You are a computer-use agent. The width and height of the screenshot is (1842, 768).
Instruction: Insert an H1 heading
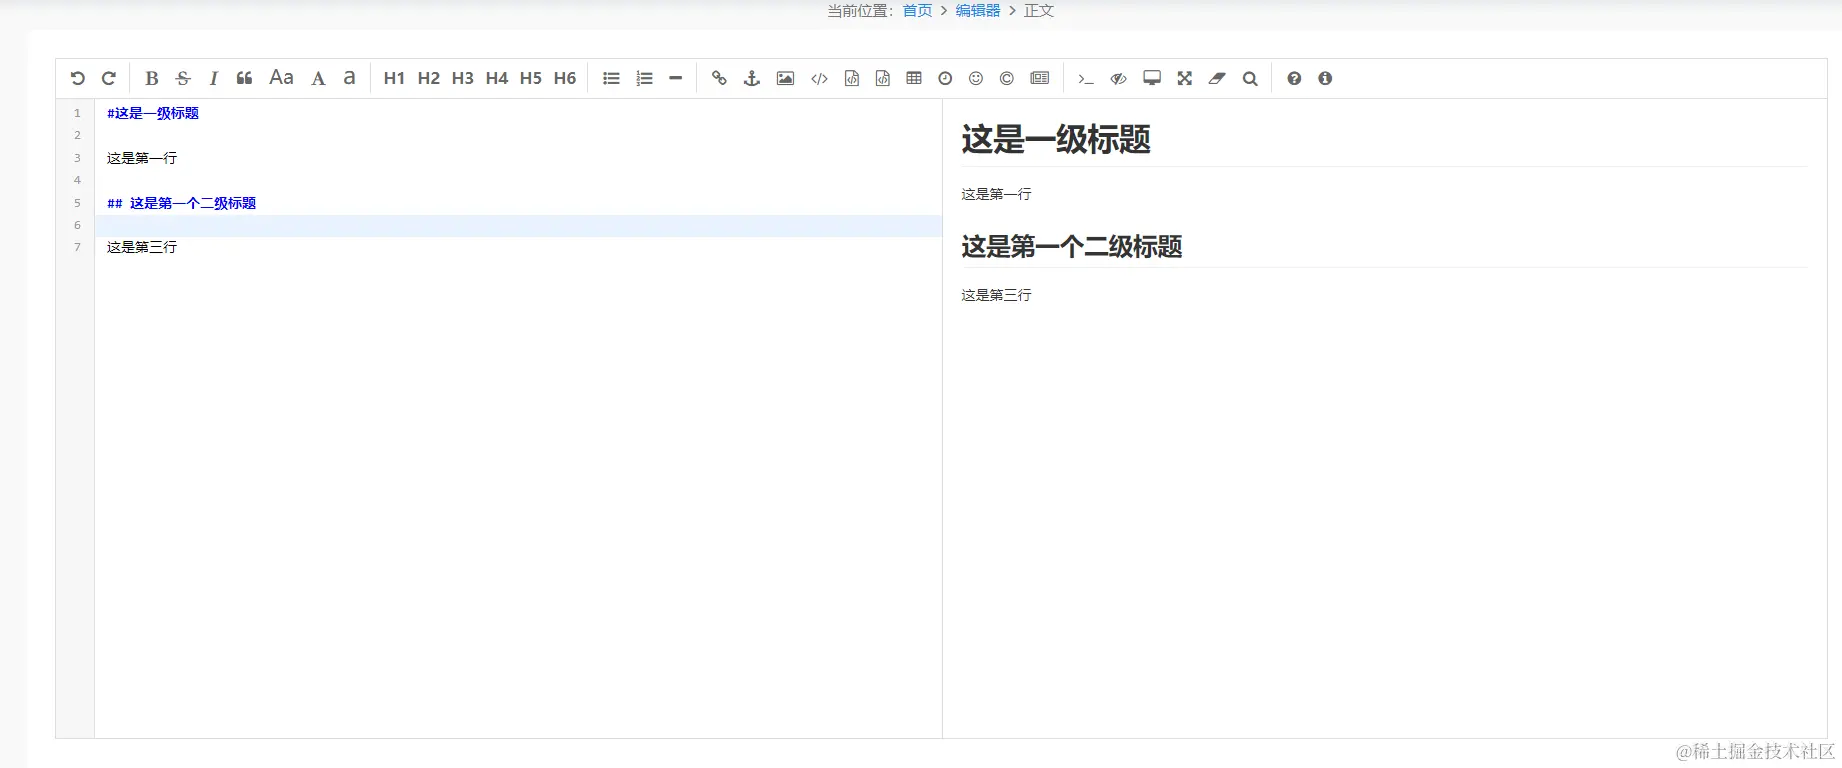pyautogui.click(x=394, y=78)
